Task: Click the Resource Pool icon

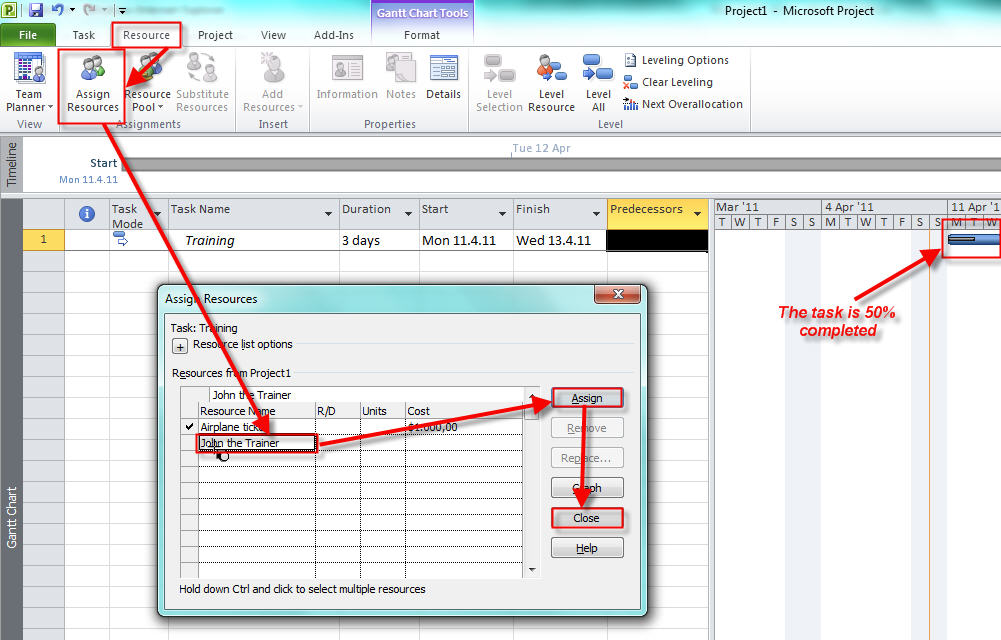Action: point(147,83)
